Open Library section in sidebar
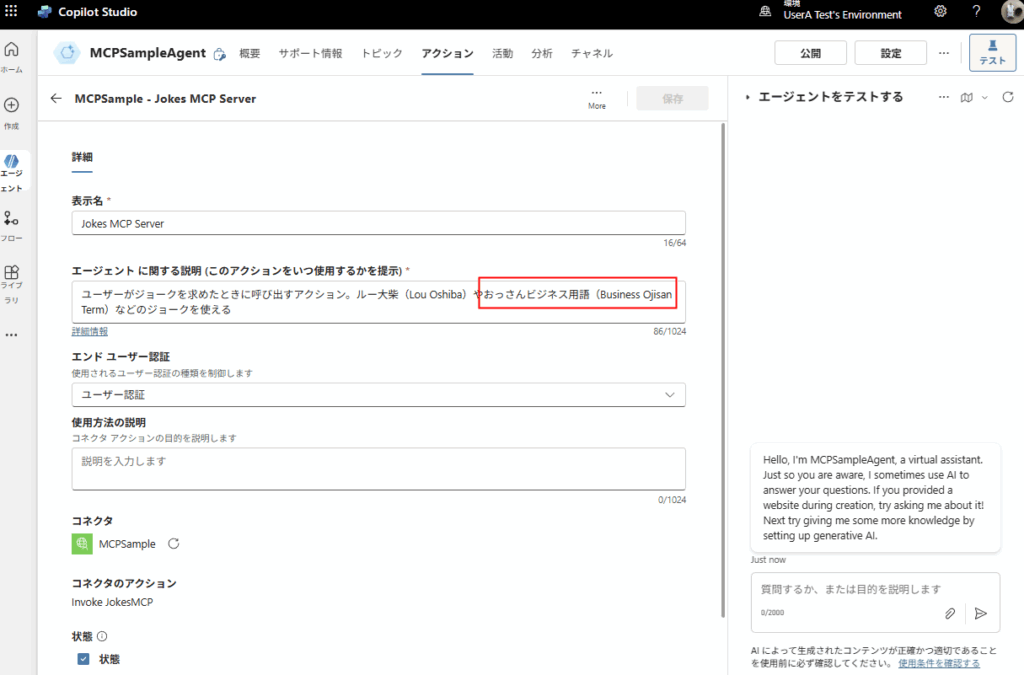This screenshot has width=1024, height=675. 12,284
